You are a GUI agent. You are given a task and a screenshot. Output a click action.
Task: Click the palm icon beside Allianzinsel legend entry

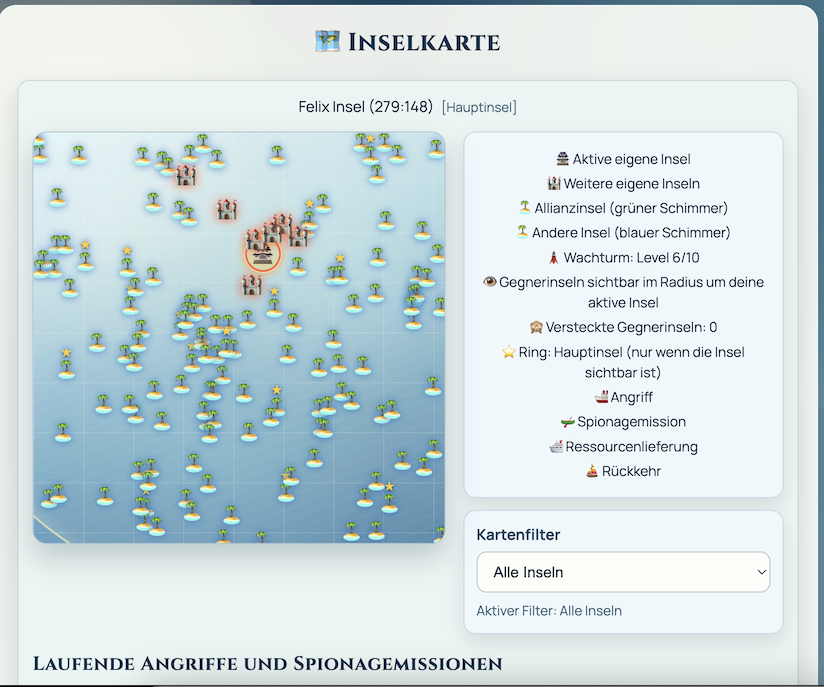522,208
